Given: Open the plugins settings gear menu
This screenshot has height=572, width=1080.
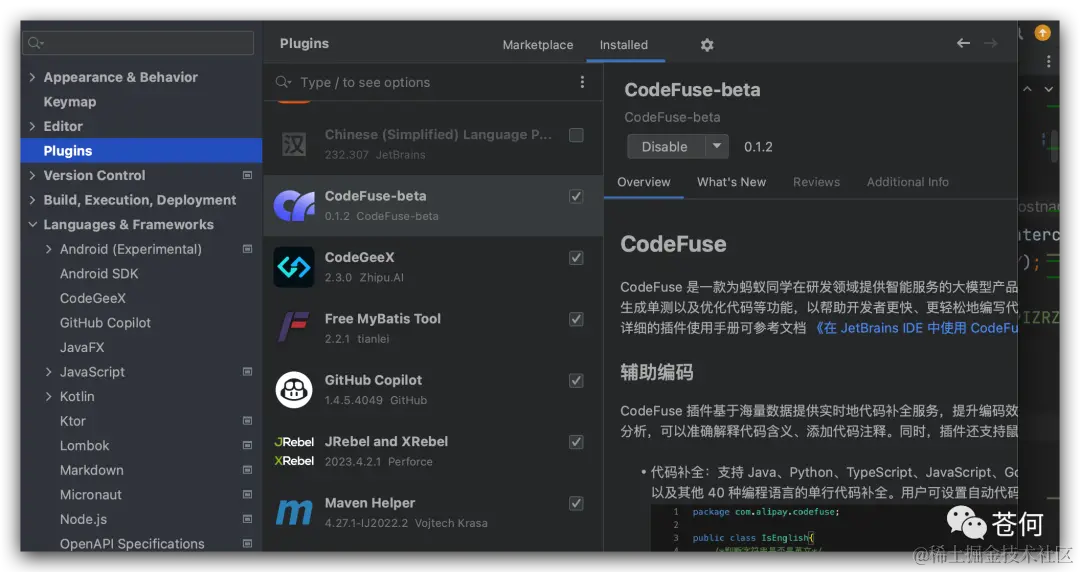Looking at the screenshot, I should click(707, 45).
